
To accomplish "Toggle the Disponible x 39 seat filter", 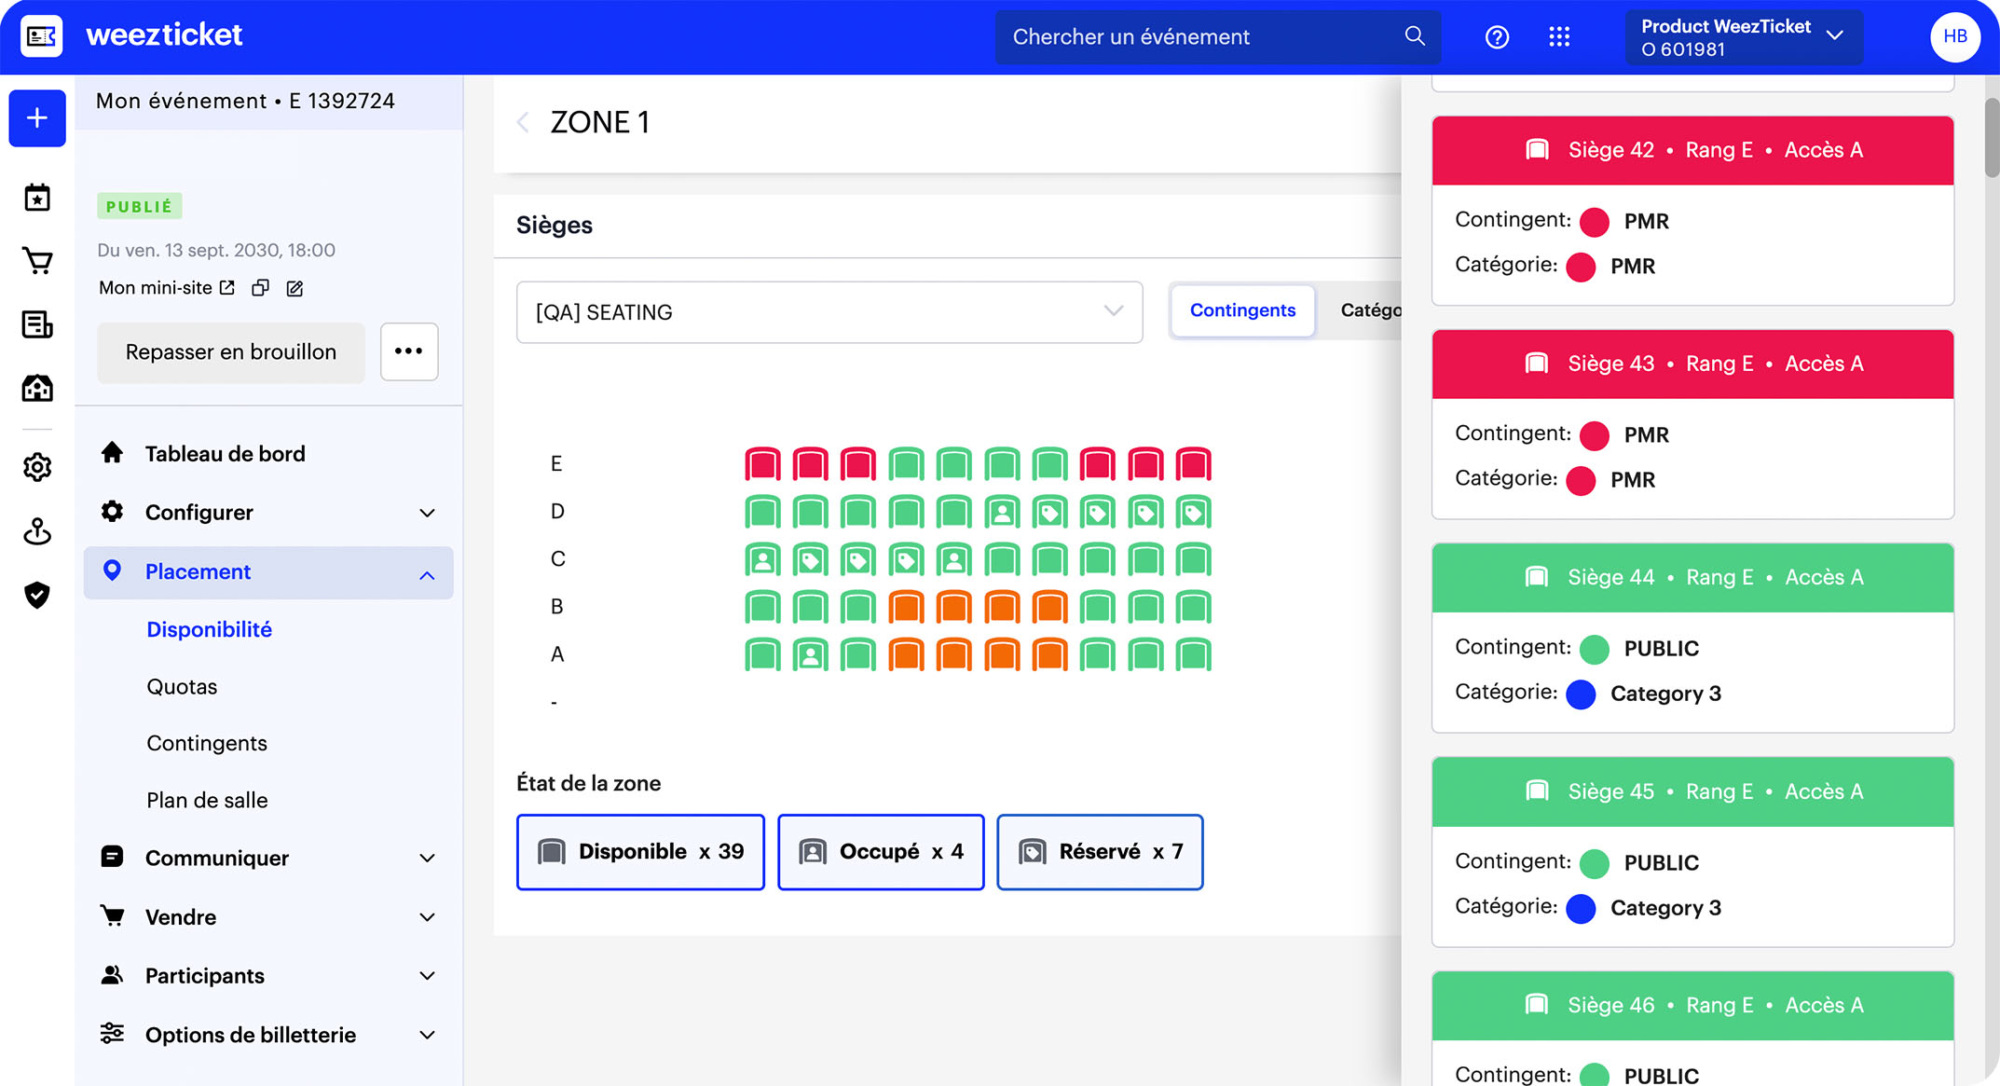I will (639, 852).
